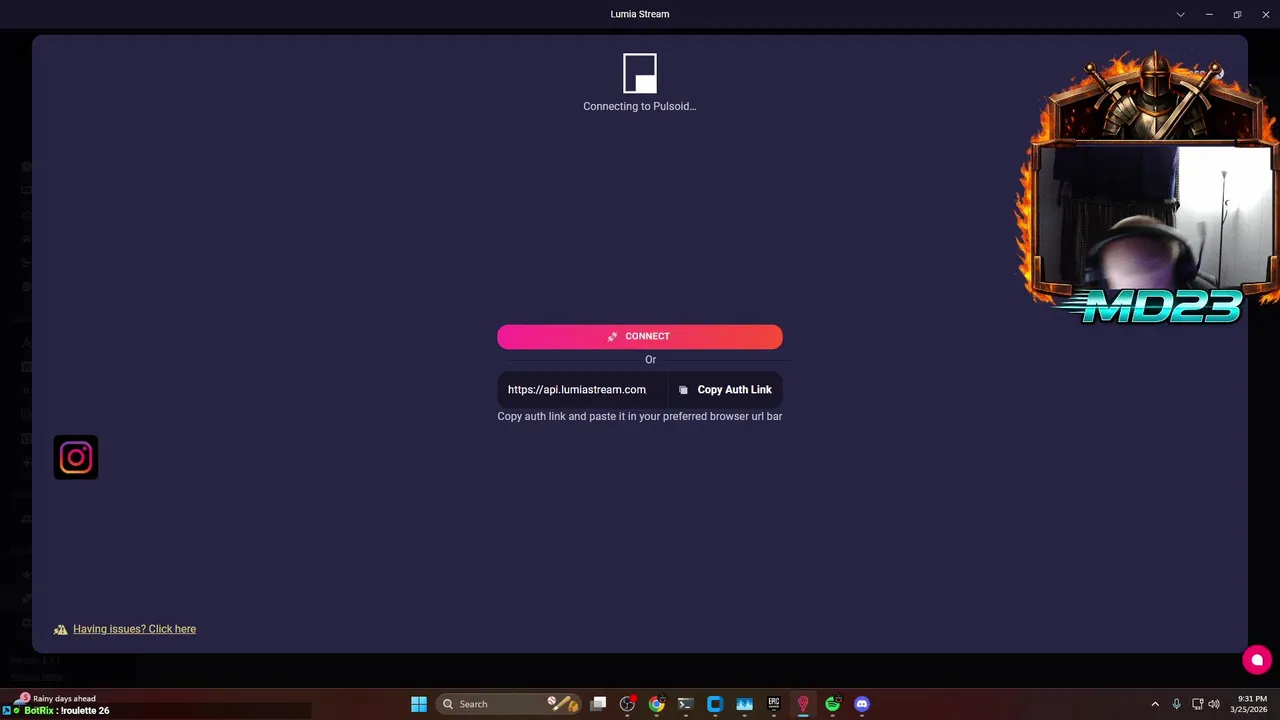Click the Lumia Stream title text
The height and width of the screenshot is (720, 1280).
[640, 14]
